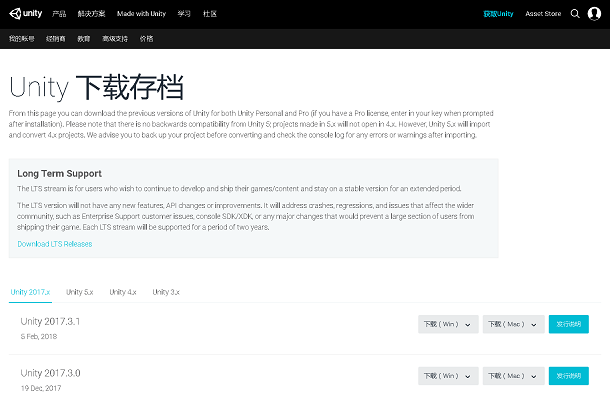Expand 下载 (Win) dropdown for Unity 2017.3.1
Screen dimensions: 610x398
[x=448, y=324]
